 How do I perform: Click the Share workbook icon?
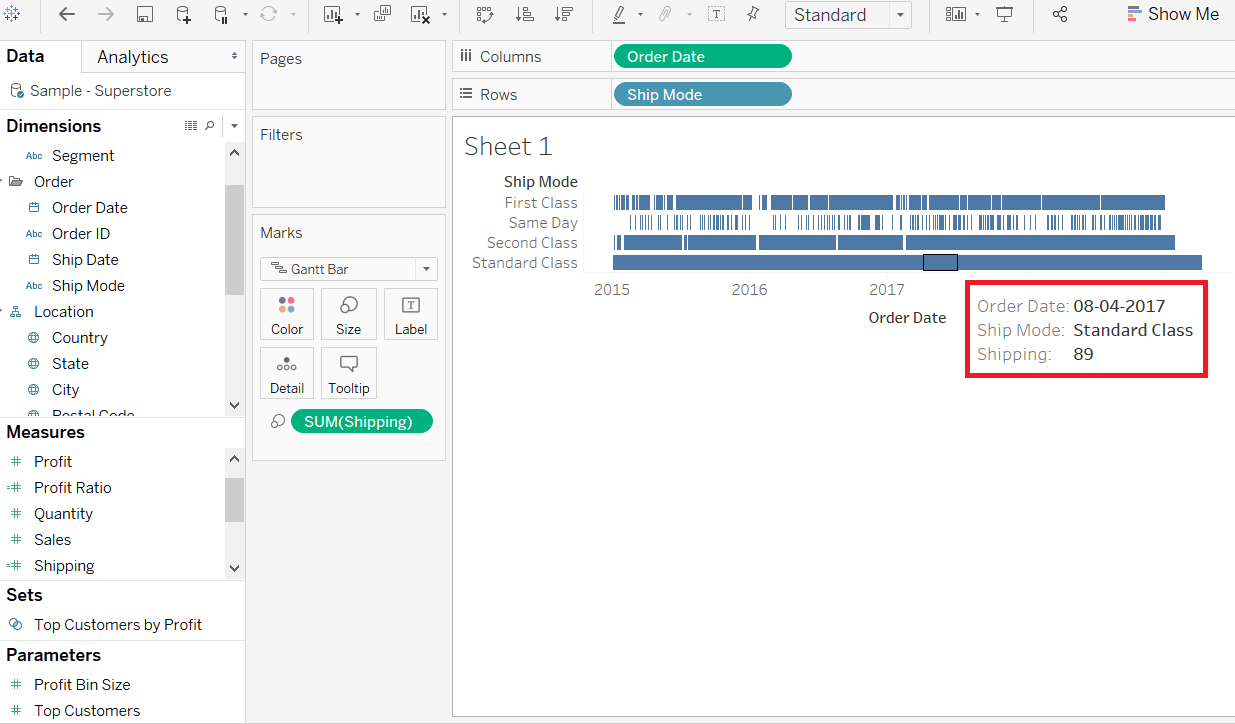pyautogui.click(x=1060, y=14)
